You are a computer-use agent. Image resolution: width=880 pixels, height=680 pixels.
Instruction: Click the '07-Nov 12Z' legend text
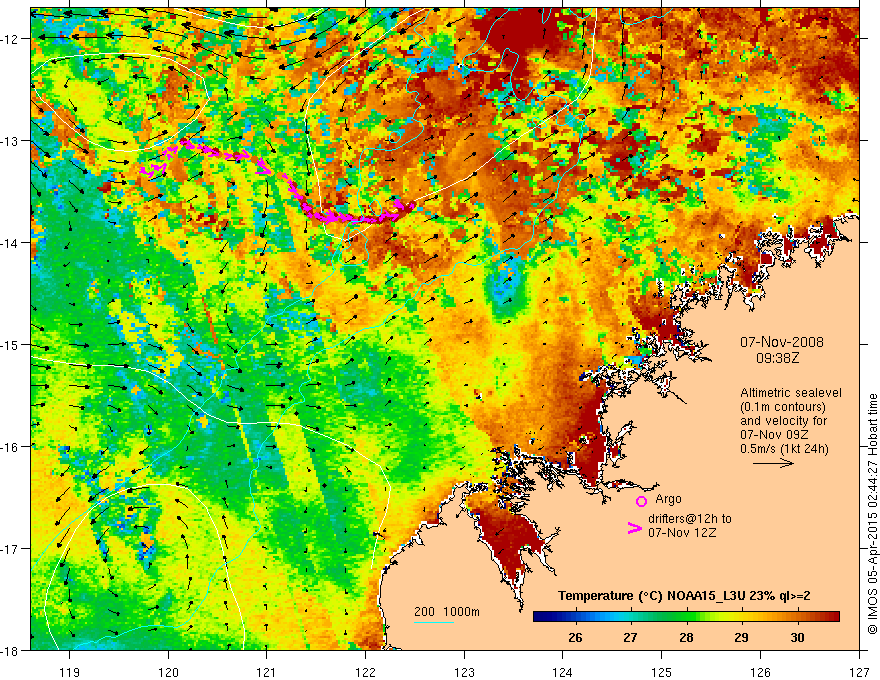[682, 532]
